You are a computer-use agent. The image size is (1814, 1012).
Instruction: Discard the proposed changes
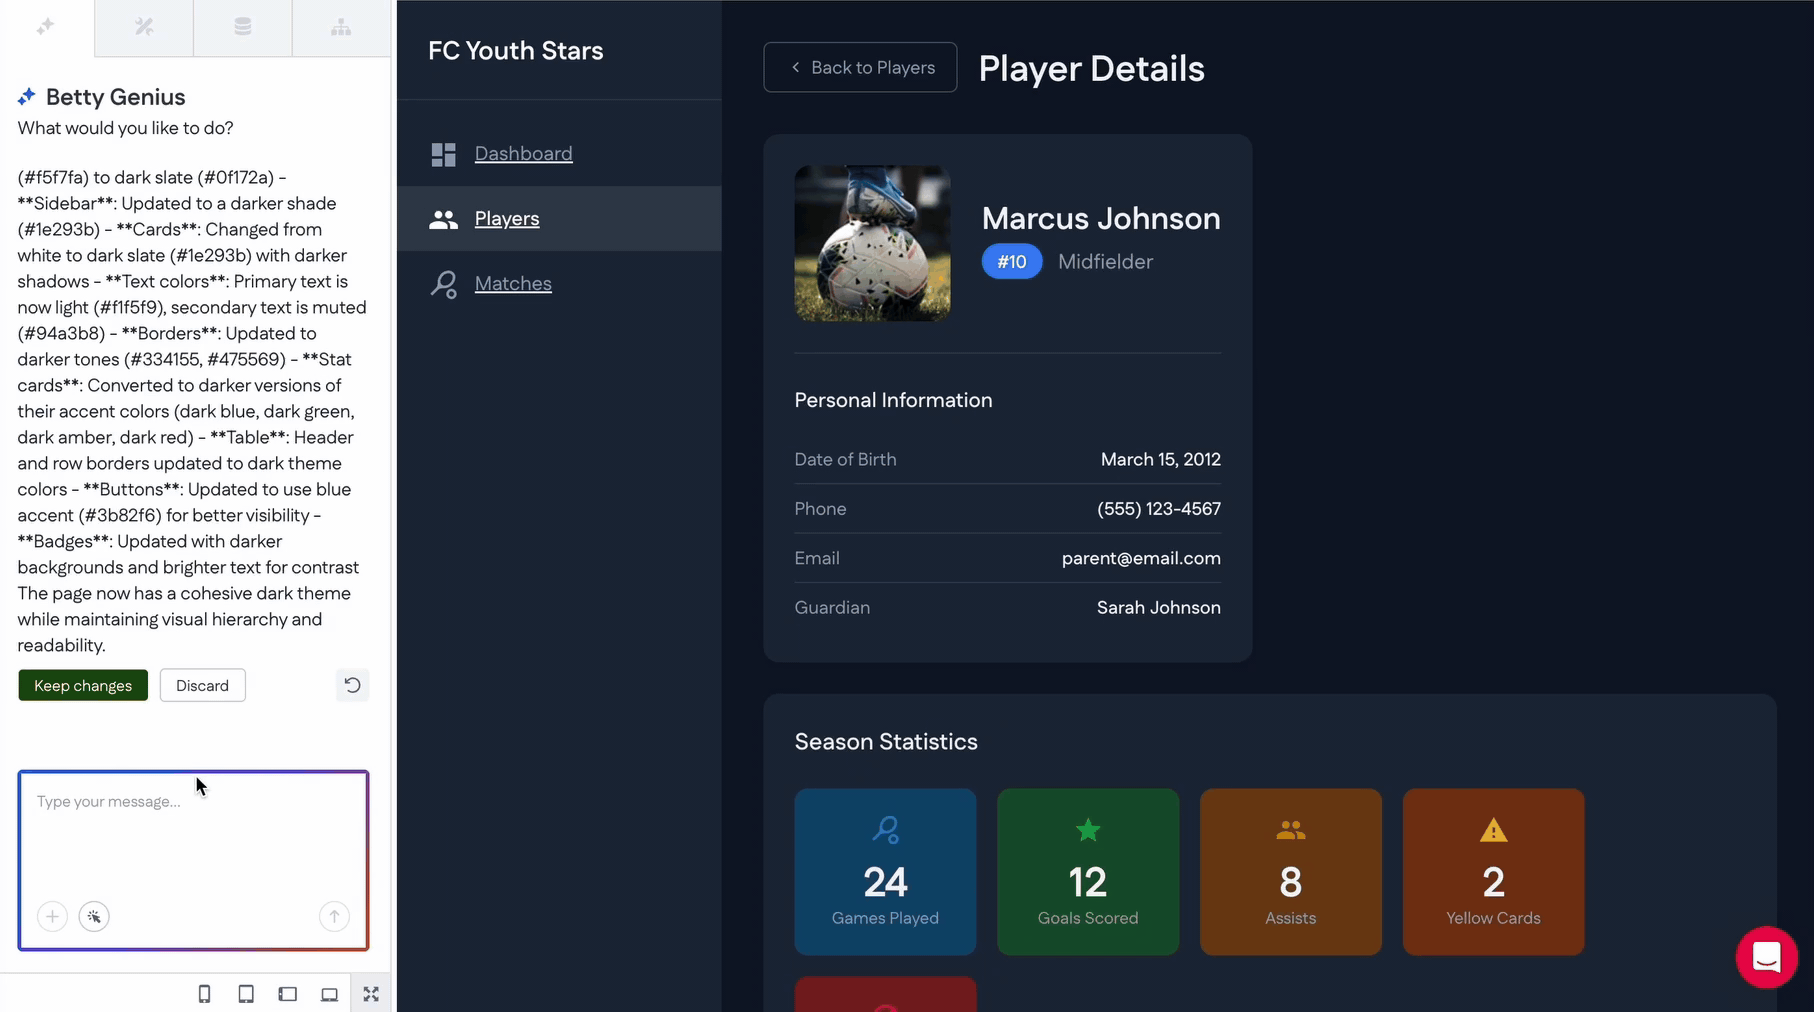click(202, 685)
